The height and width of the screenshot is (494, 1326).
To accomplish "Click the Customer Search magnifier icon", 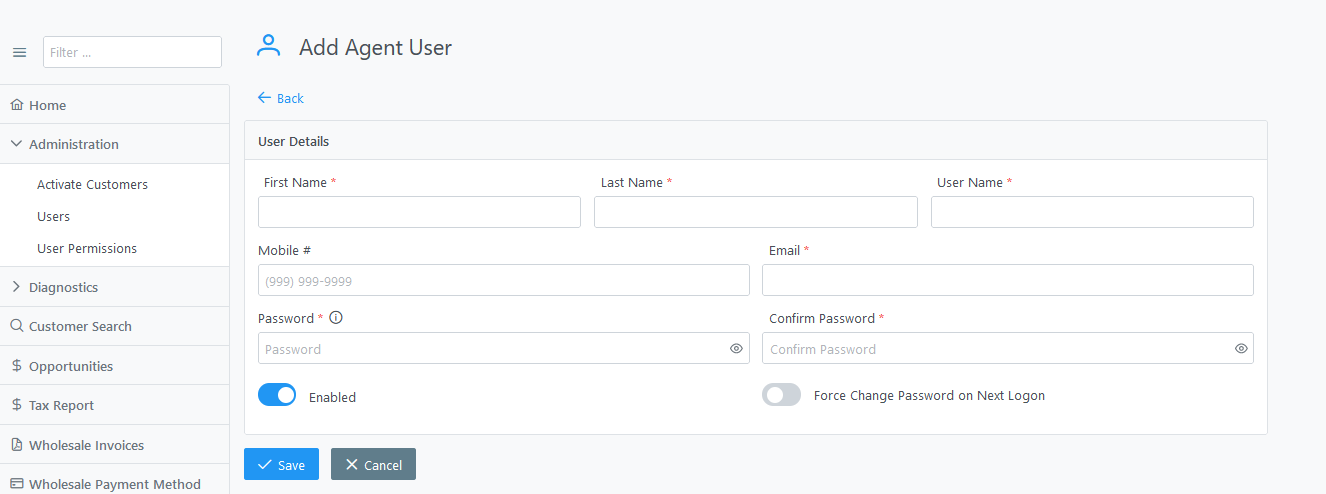I will coord(16,326).
